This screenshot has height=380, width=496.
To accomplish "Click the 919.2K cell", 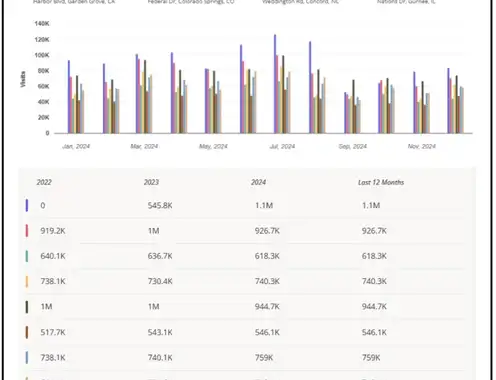I will coord(53,231).
